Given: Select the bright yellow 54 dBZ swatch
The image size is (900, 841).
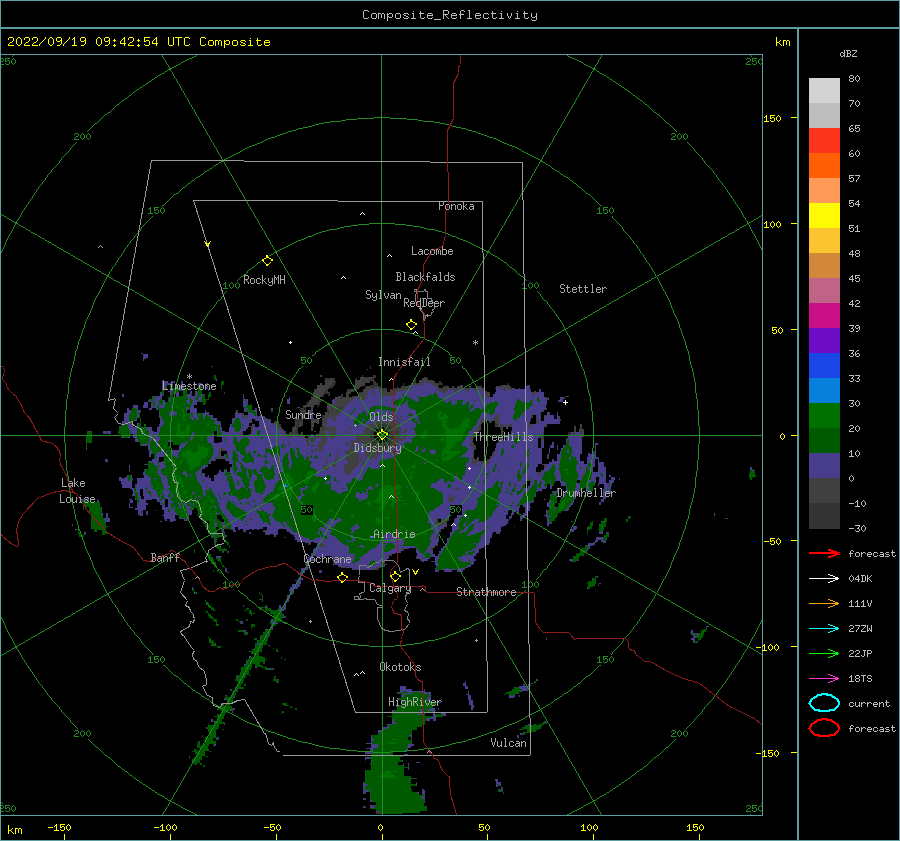Looking at the screenshot, I should (x=824, y=215).
